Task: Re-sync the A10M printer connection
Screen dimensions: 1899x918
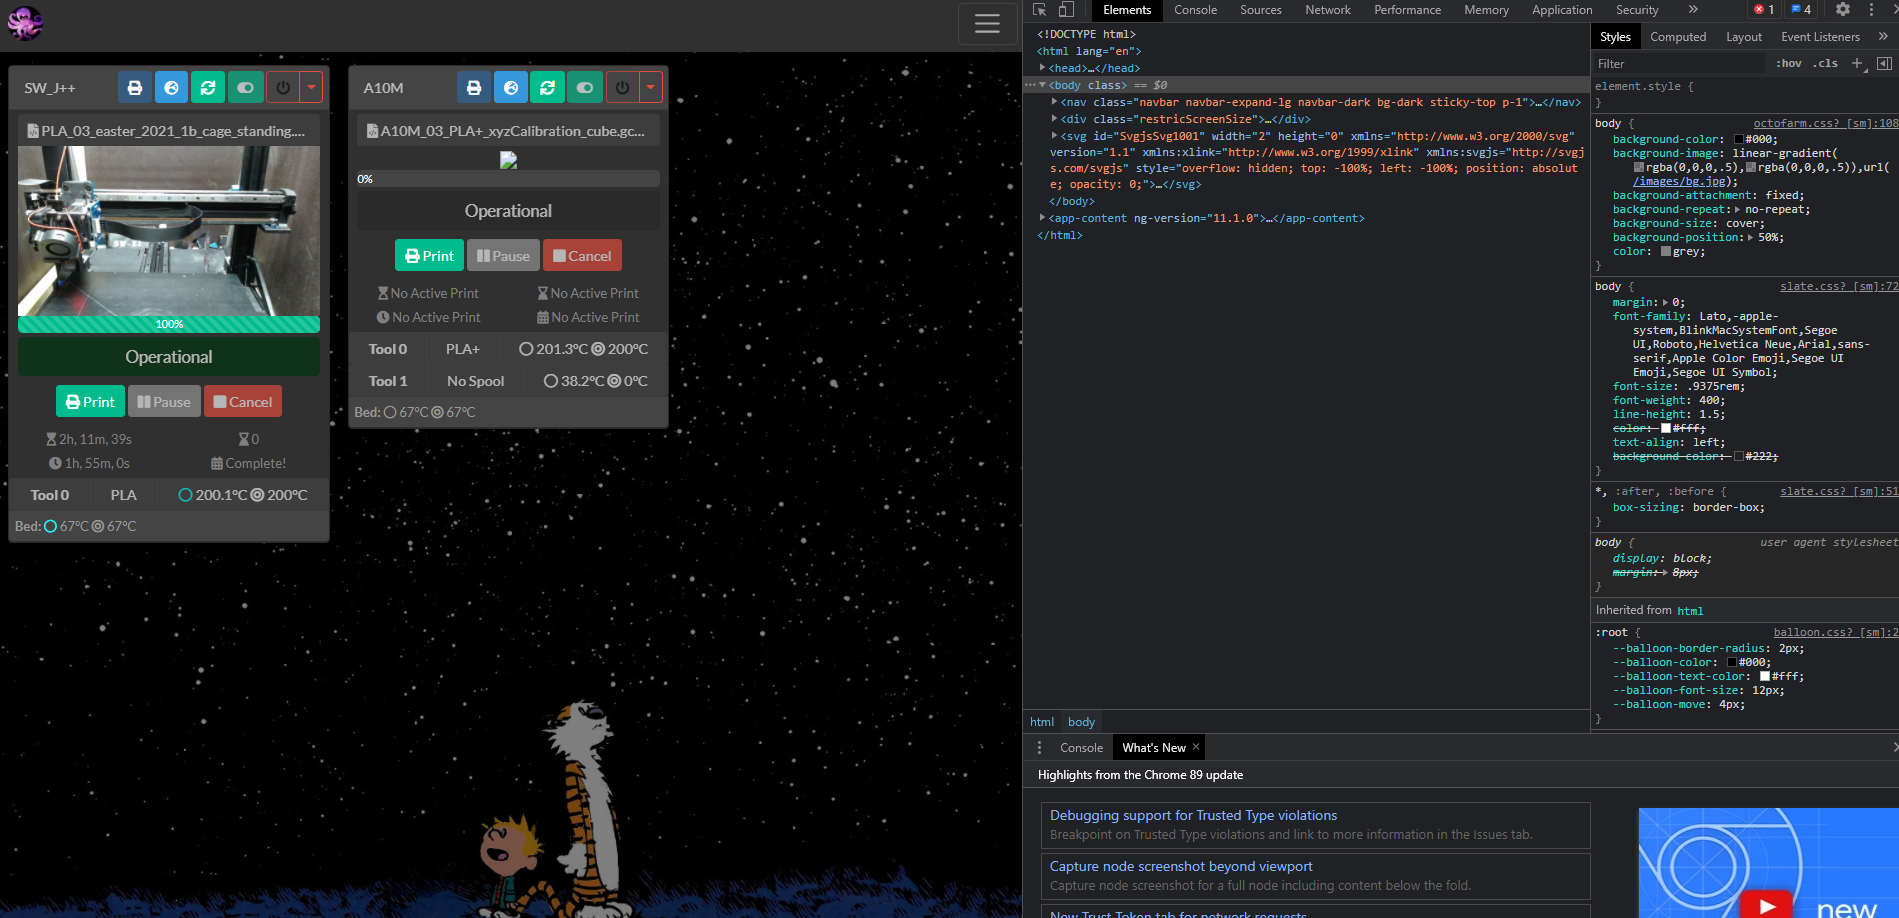Action: click(x=548, y=87)
